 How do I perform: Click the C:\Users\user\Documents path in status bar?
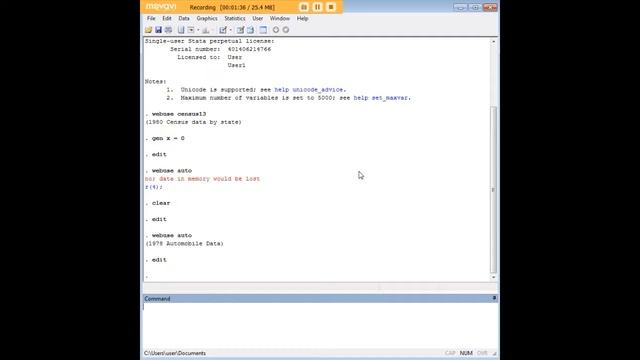(175, 353)
